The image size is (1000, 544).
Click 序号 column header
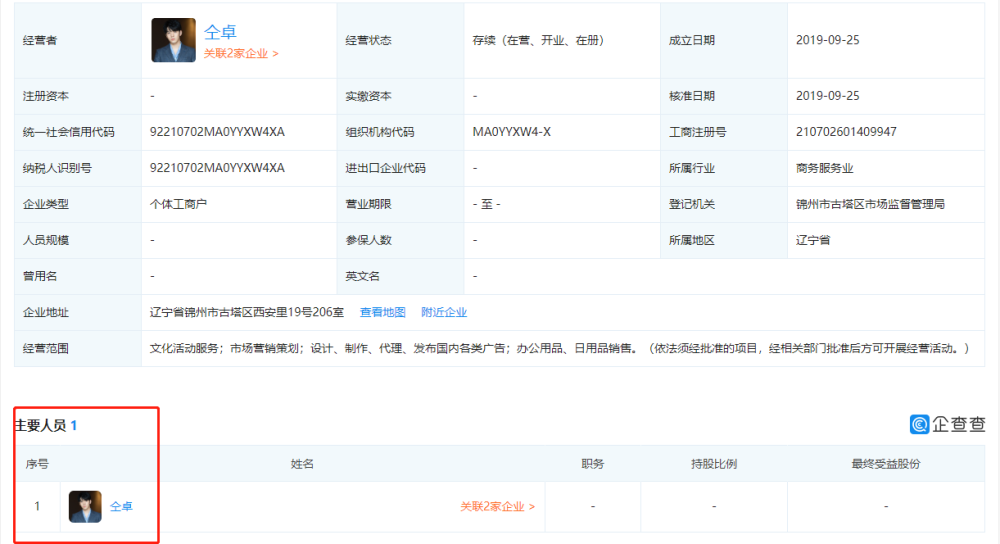click(37, 464)
